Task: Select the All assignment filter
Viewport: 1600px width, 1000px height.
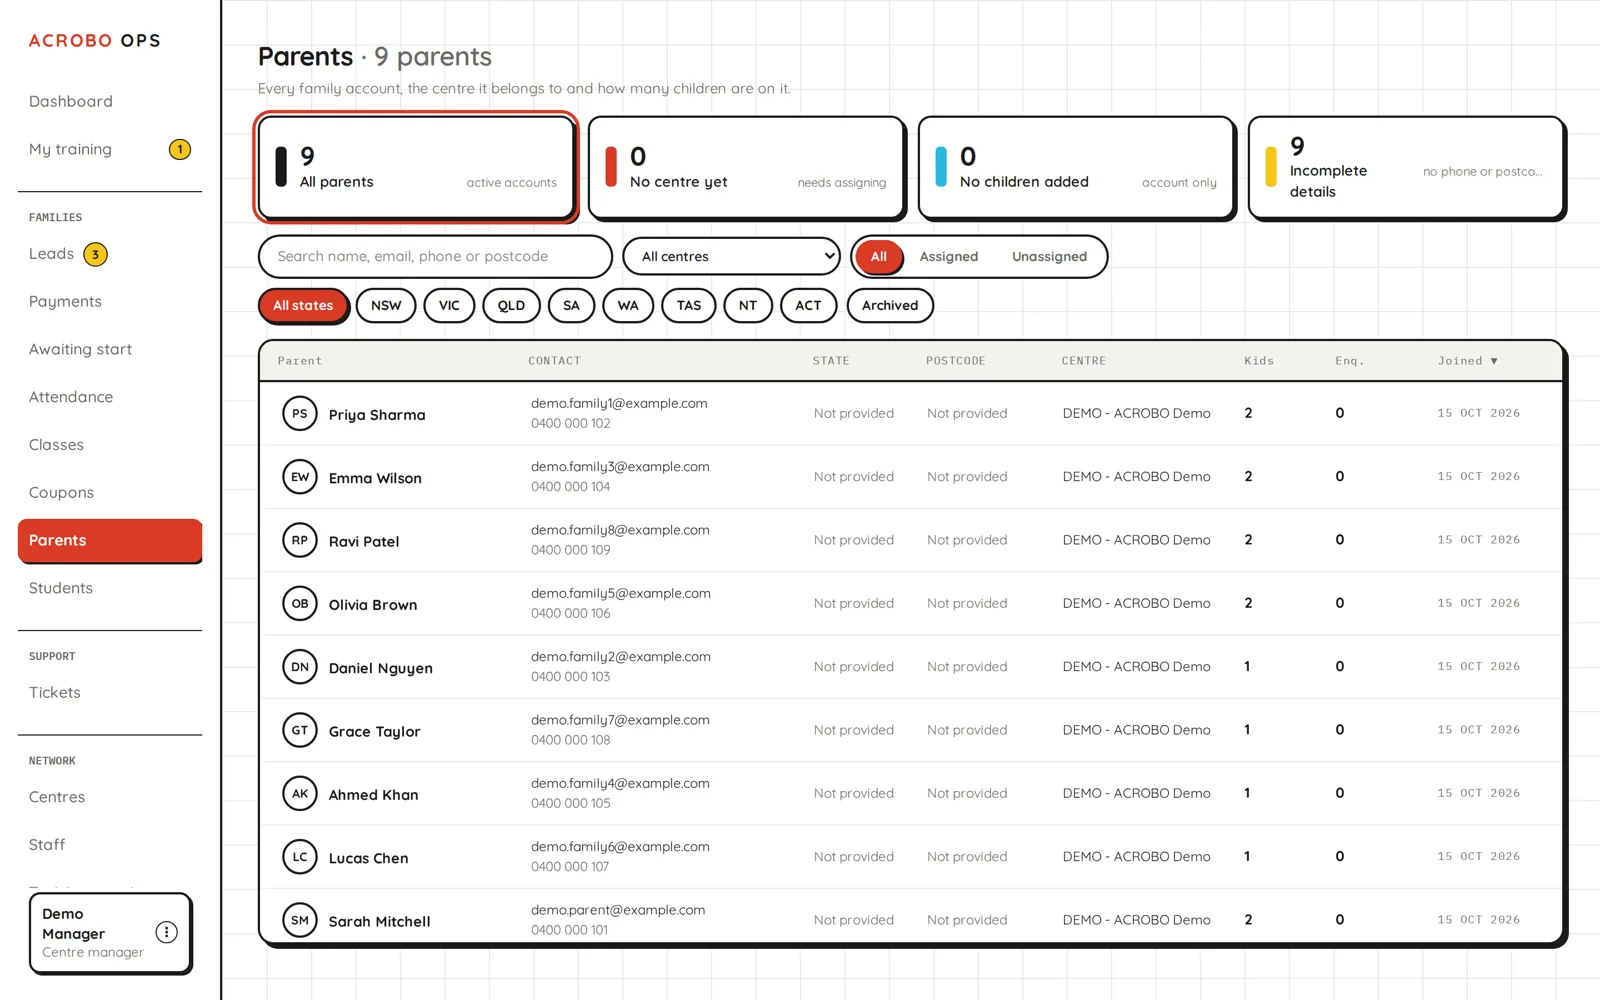Action: [x=878, y=256]
